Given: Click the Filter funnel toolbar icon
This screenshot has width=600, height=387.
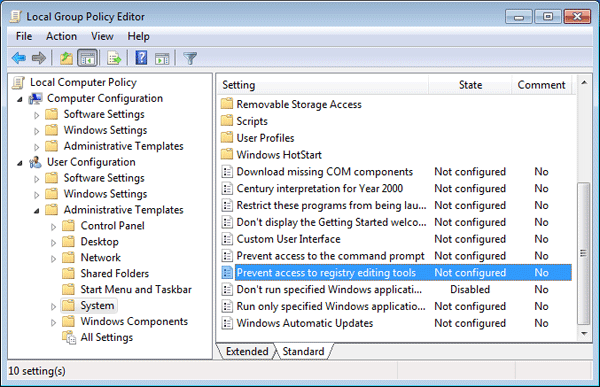Looking at the screenshot, I should coord(190,59).
